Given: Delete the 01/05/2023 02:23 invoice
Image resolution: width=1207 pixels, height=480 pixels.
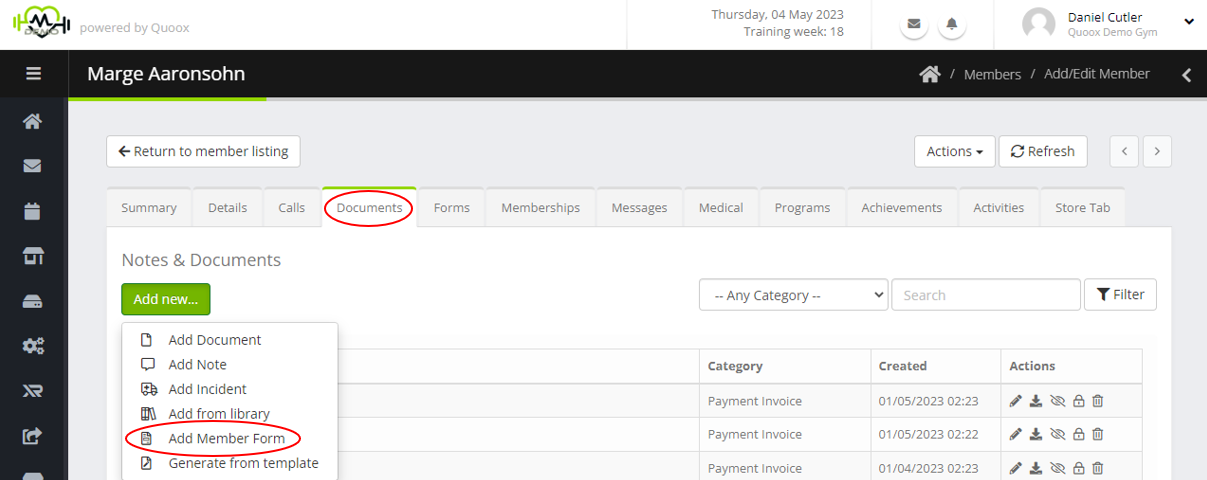Looking at the screenshot, I should tap(1098, 401).
